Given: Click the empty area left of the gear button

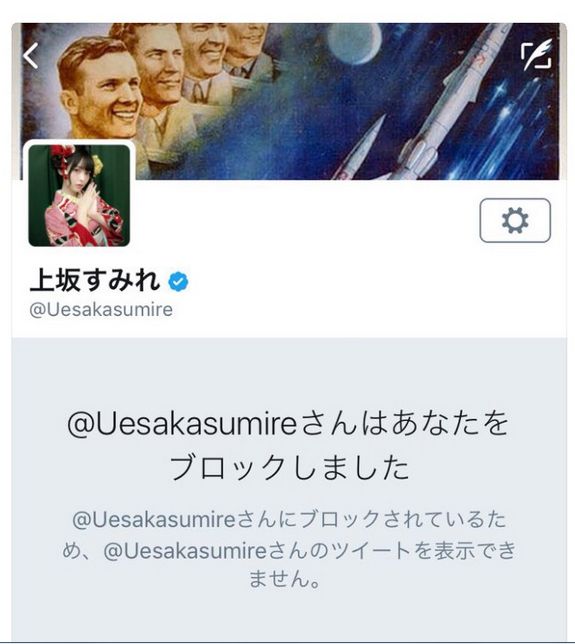Looking at the screenshot, I should tap(304, 222).
